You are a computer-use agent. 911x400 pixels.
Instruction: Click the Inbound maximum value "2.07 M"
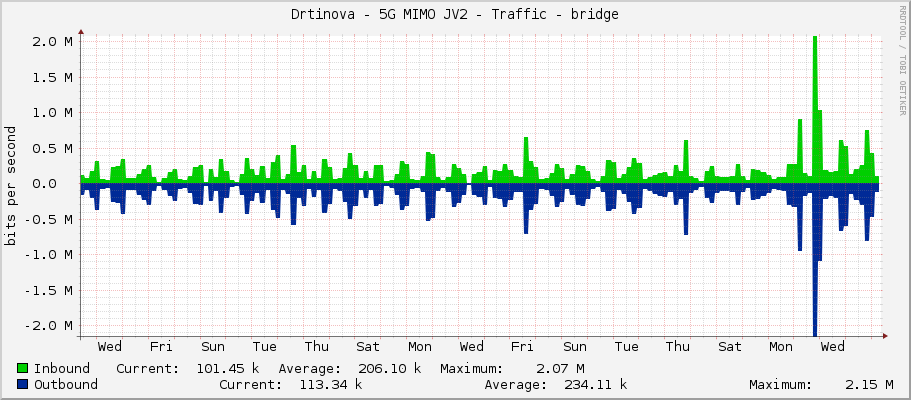(559, 369)
